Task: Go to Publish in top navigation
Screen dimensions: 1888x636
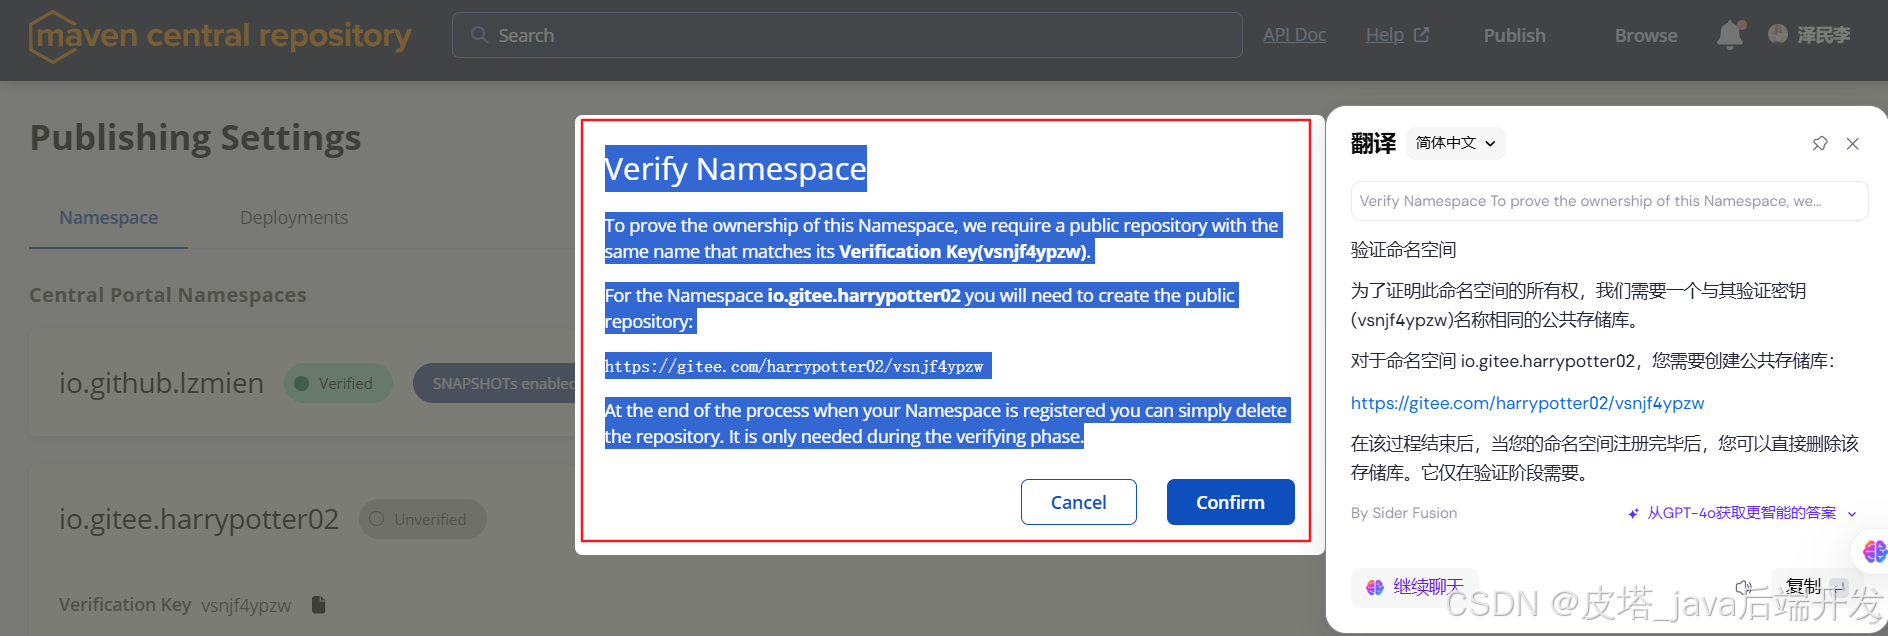Action: 1514,36
